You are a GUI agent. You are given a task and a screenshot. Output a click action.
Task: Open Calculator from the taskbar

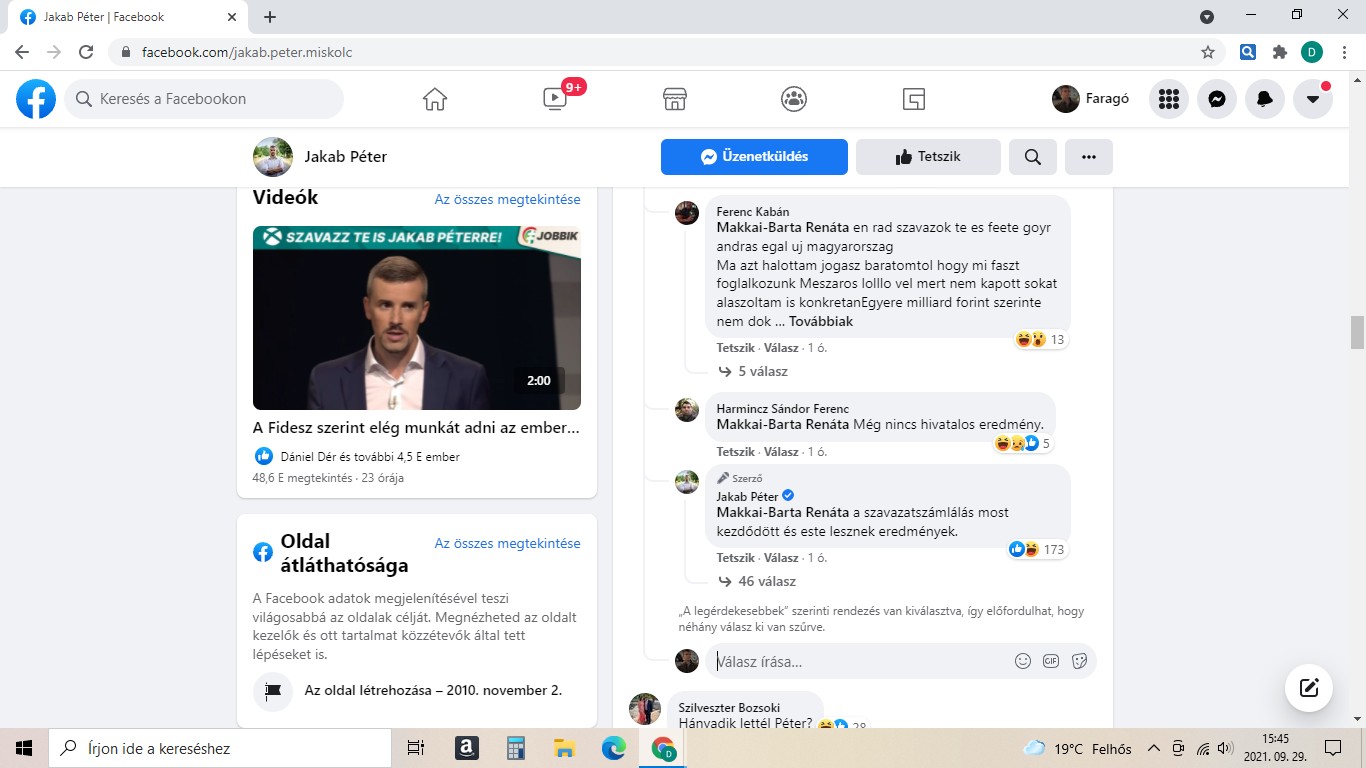[515, 748]
